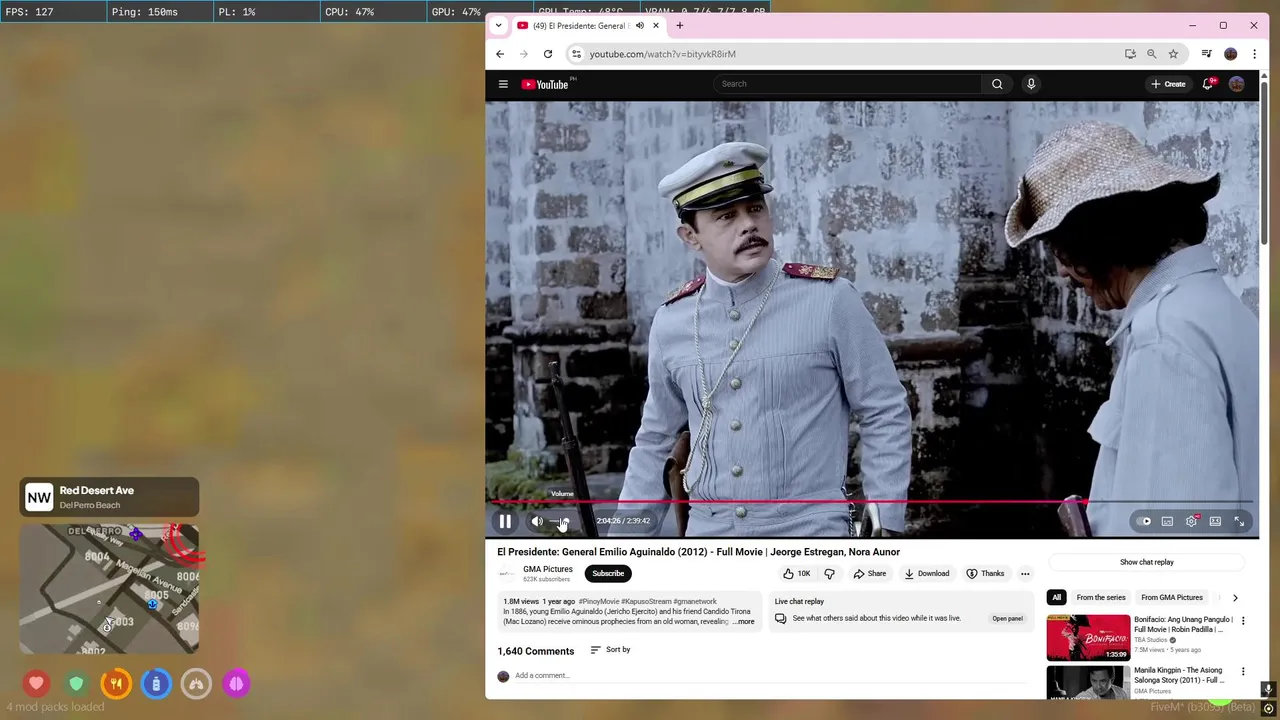Open site information icon in the address bar

click(x=575, y=54)
